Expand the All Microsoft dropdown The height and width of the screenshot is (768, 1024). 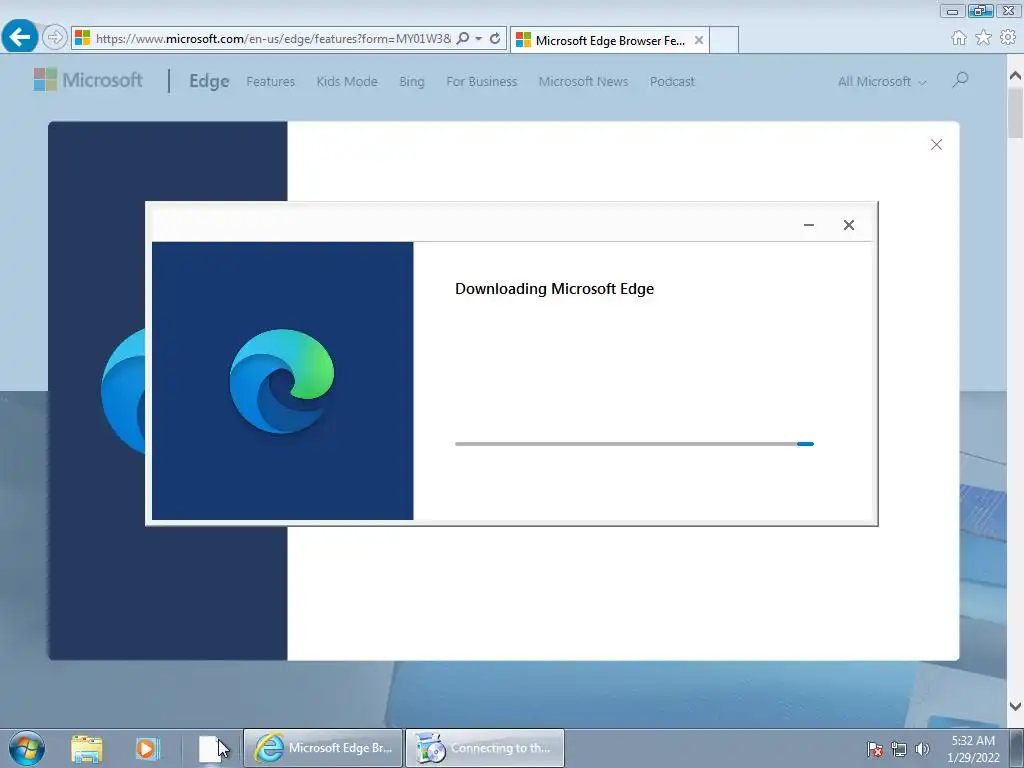[882, 82]
